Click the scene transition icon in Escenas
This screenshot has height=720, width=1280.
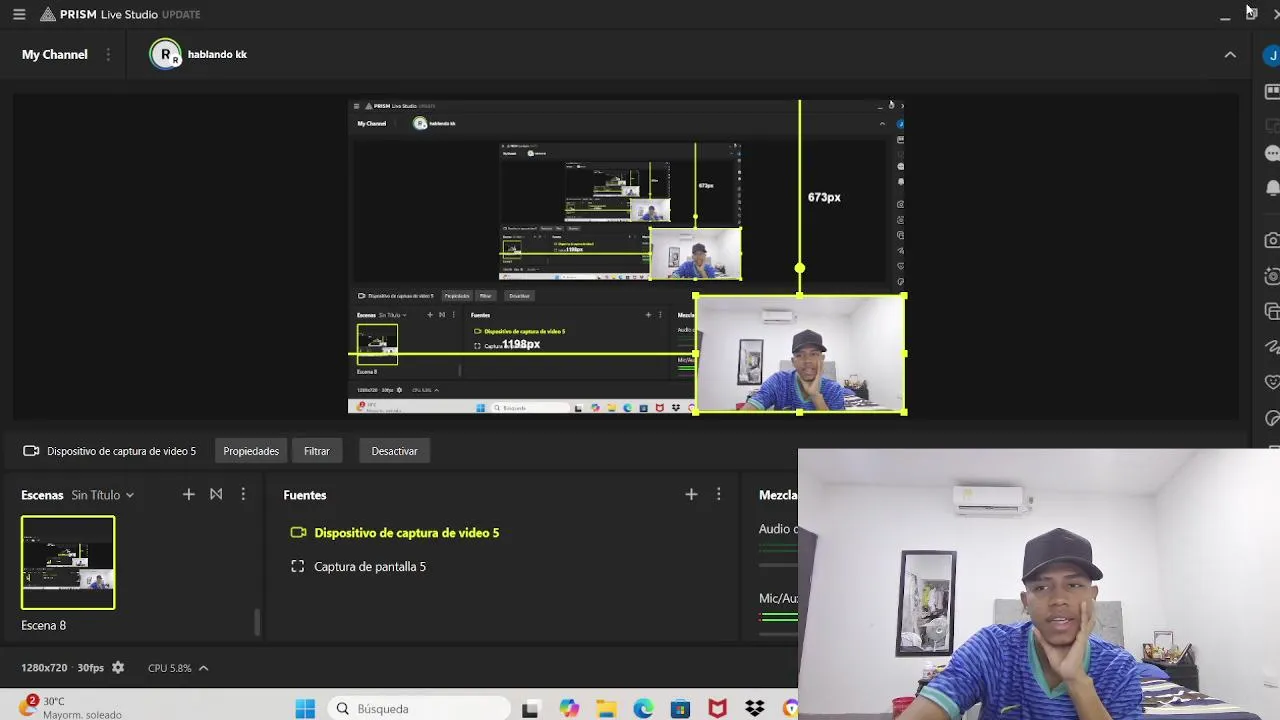[x=216, y=494]
